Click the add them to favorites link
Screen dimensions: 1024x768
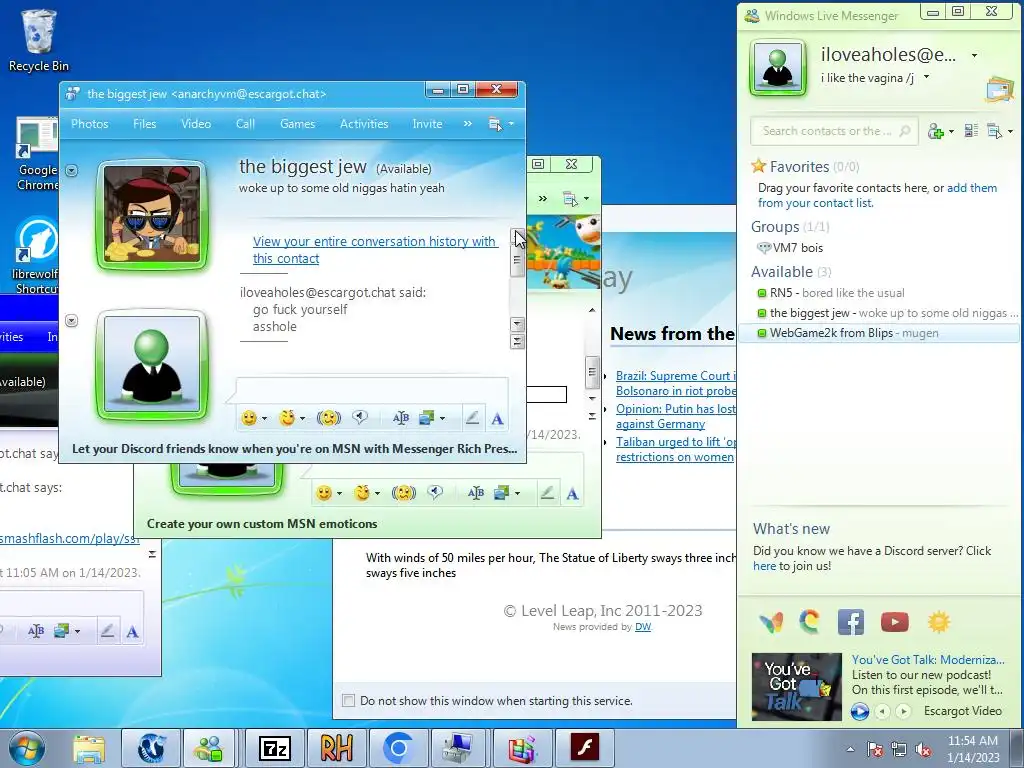coord(972,187)
